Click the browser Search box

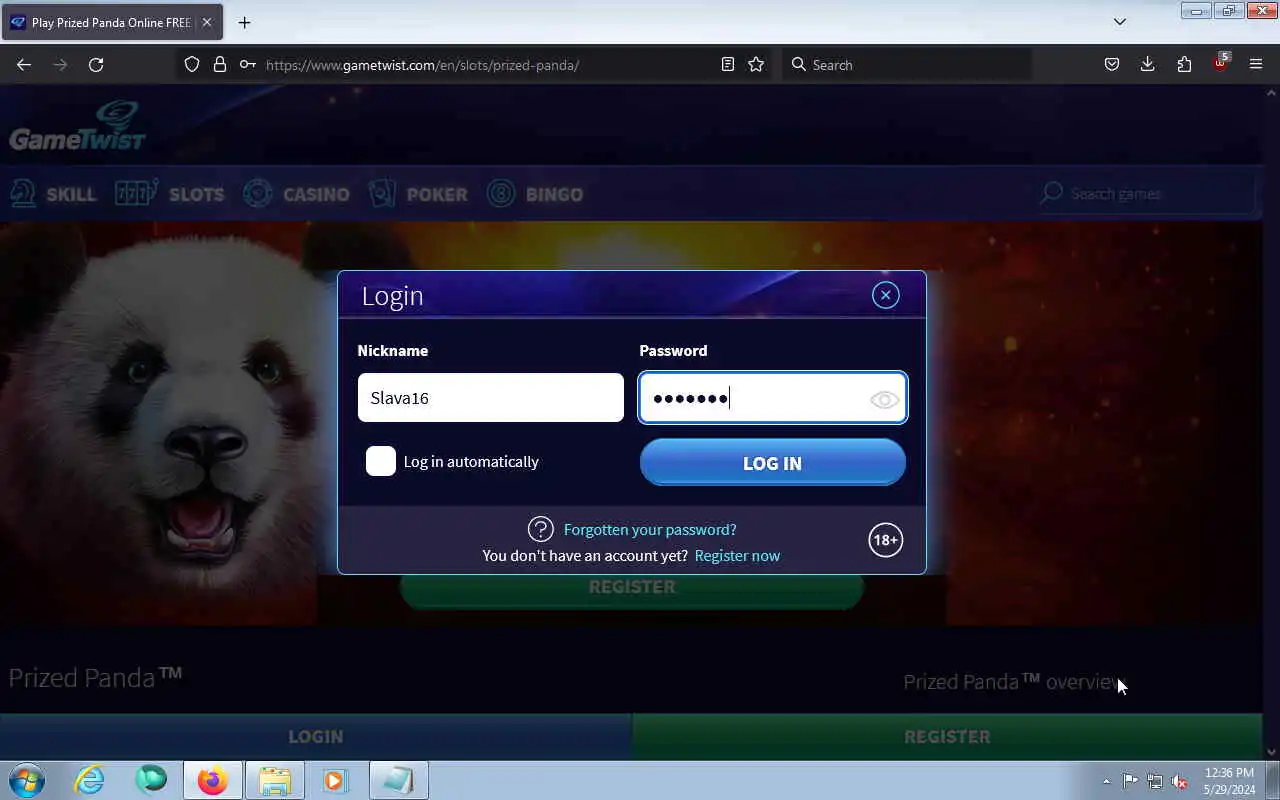(907, 64)
